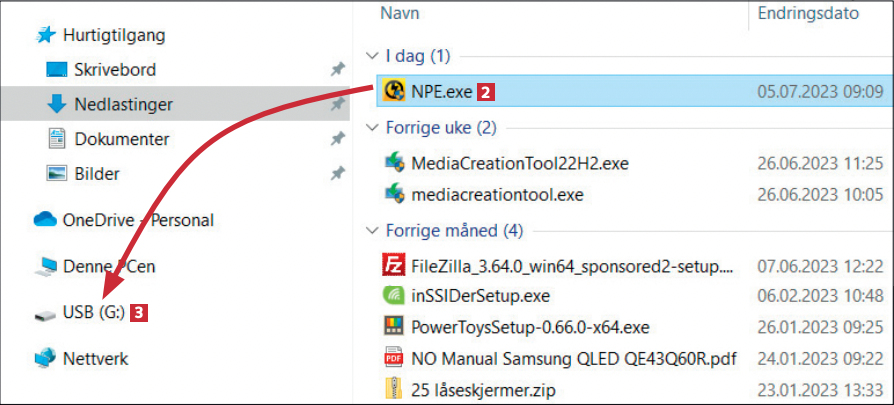Click the inSSIDerSetup.exe icon
This screenshot has height=405, width=894.
394,296
